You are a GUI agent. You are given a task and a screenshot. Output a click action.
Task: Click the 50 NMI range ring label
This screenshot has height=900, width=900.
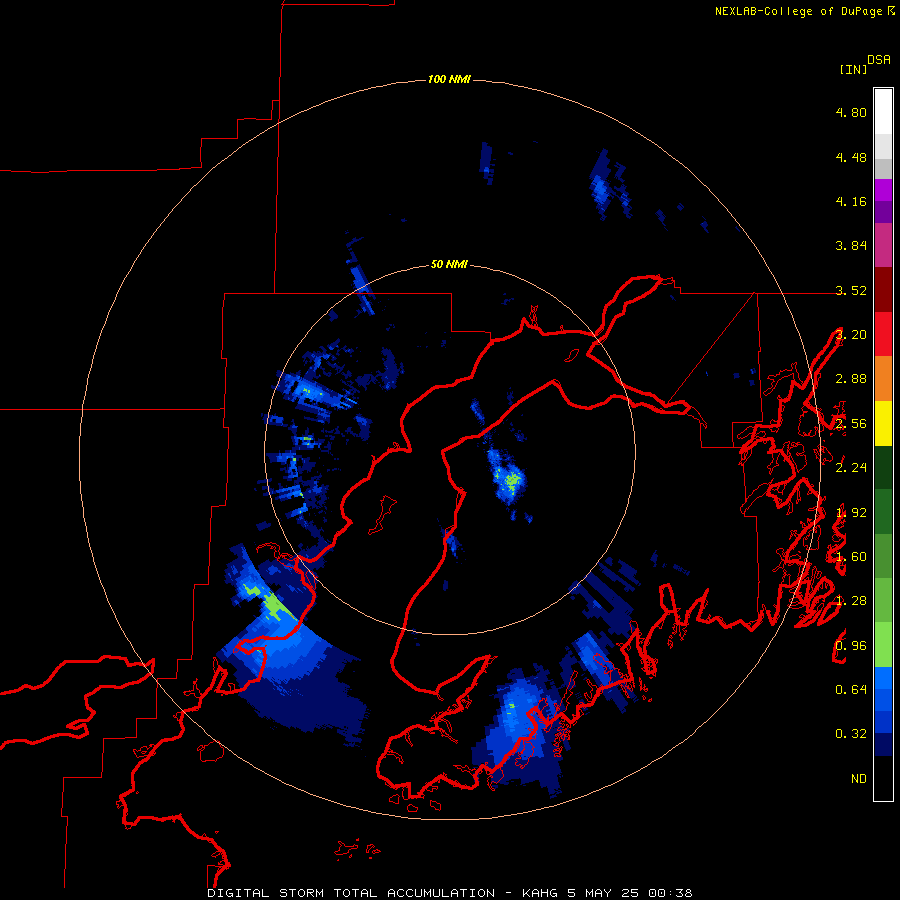[x=449, y=265]
